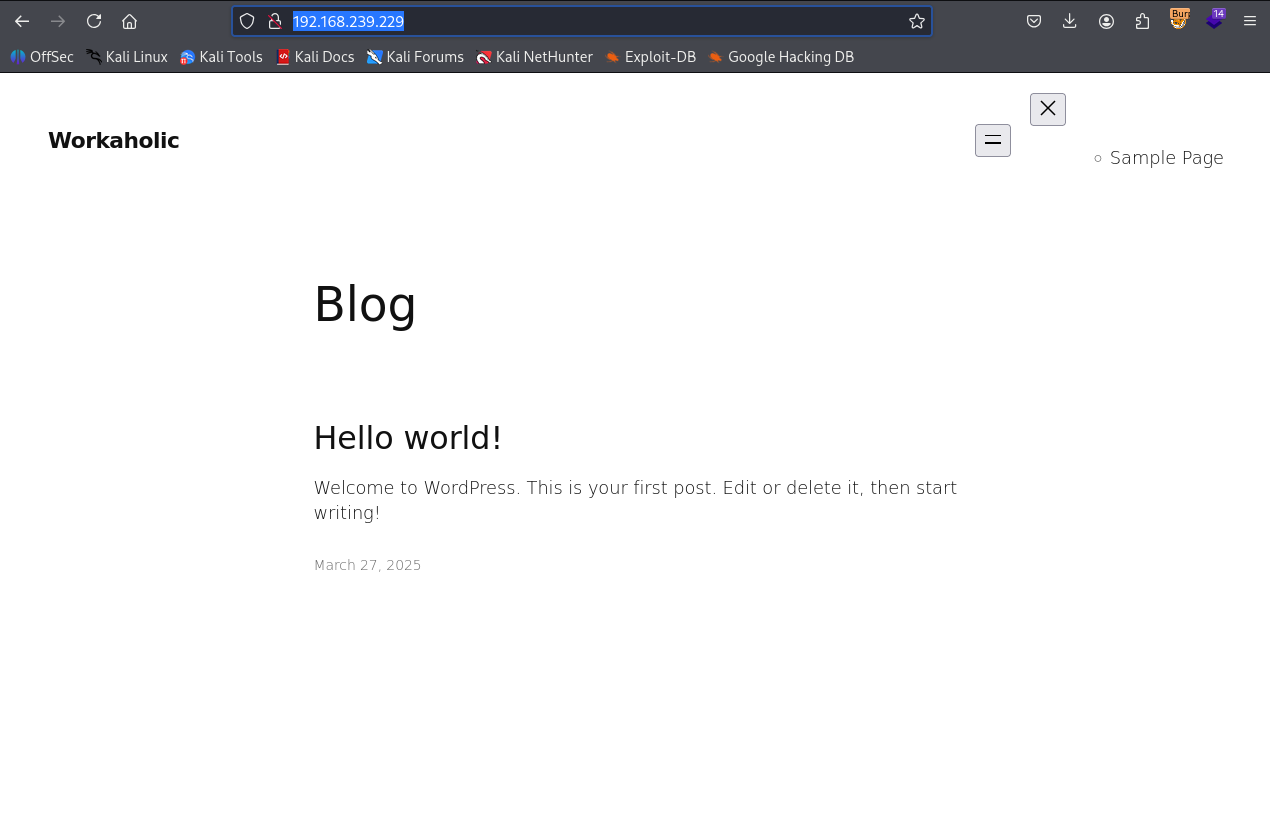1270x828 pixels.
Task: Click the Workaholic site title
Action: pos(113,141)
